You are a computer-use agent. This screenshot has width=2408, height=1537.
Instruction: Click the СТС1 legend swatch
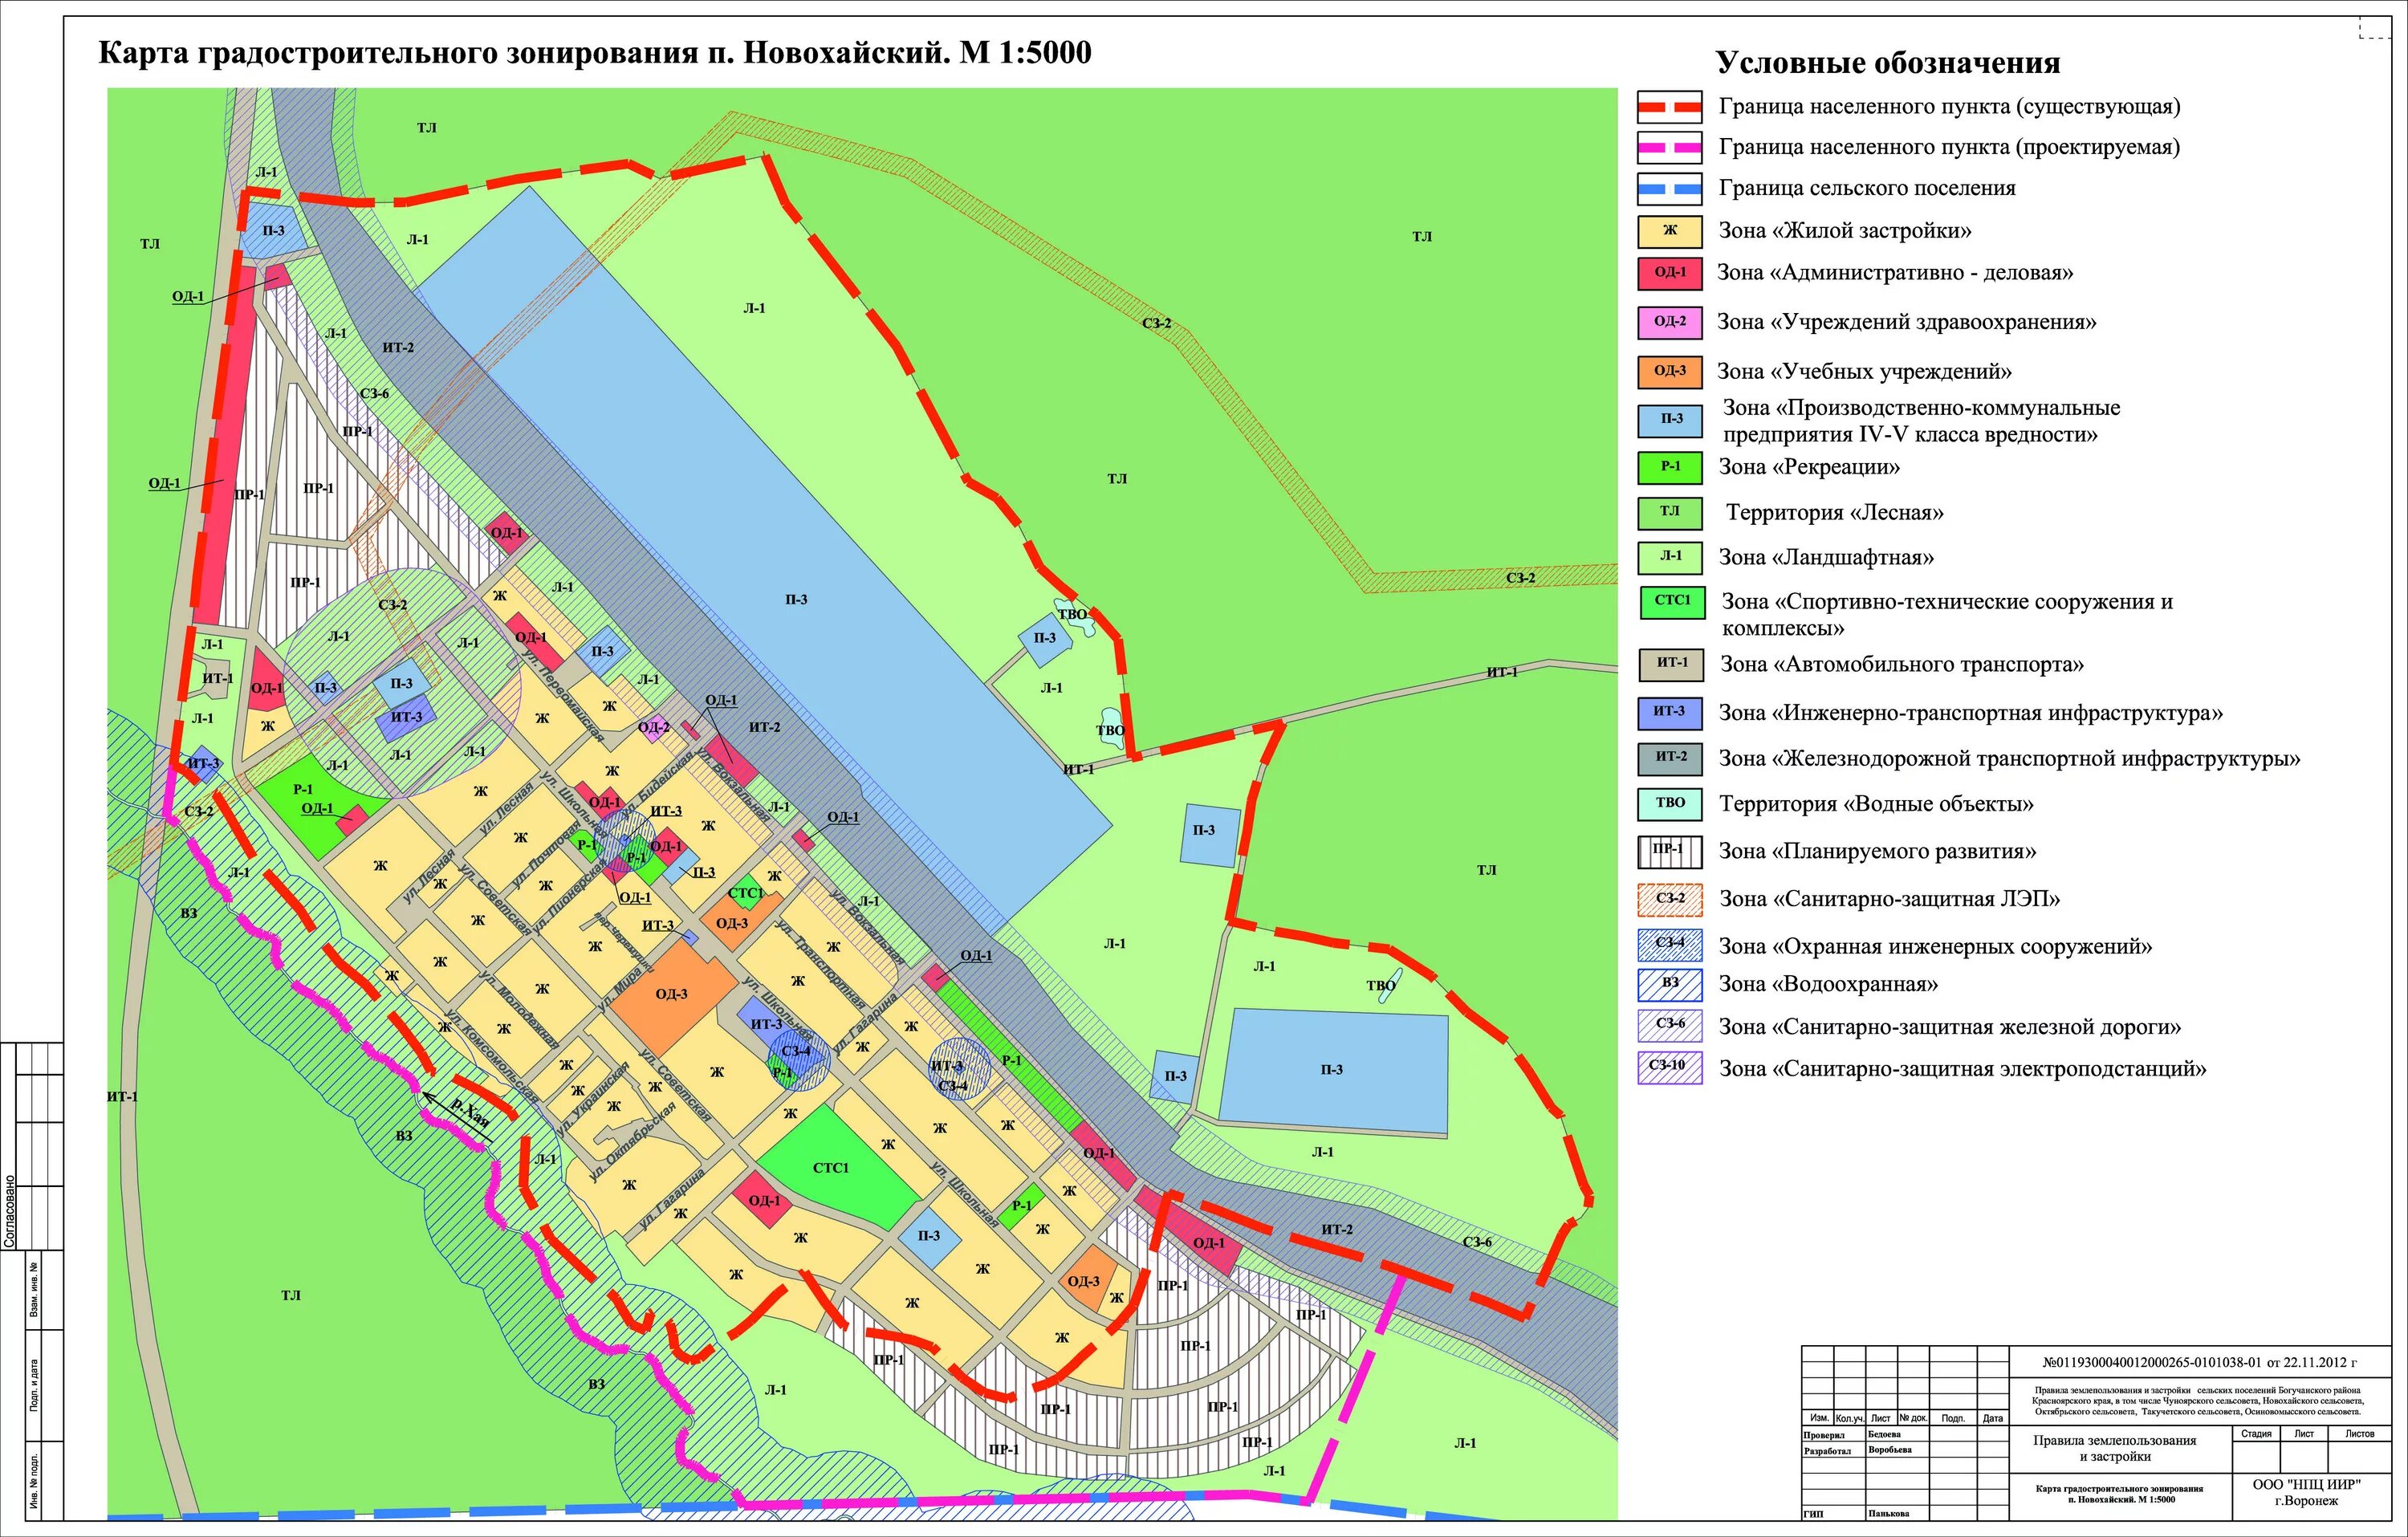(x=1671, y=602)
